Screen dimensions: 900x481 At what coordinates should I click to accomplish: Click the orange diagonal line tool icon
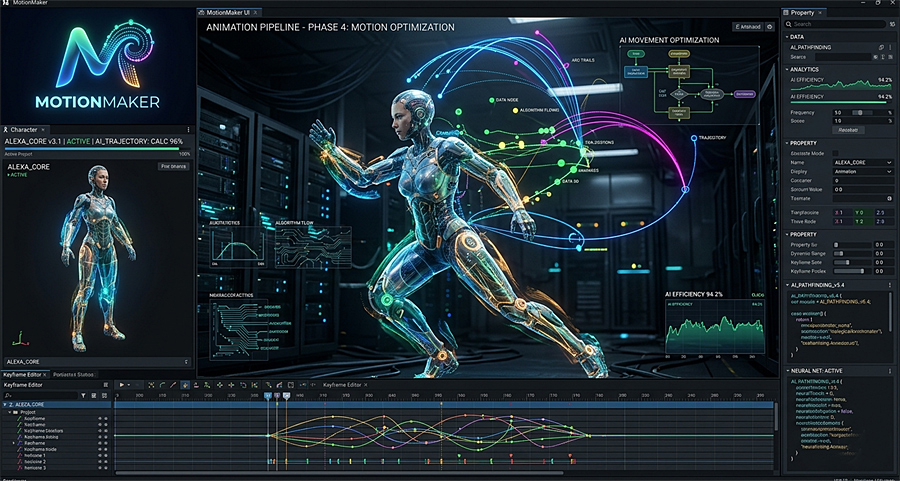click(174, 385)
